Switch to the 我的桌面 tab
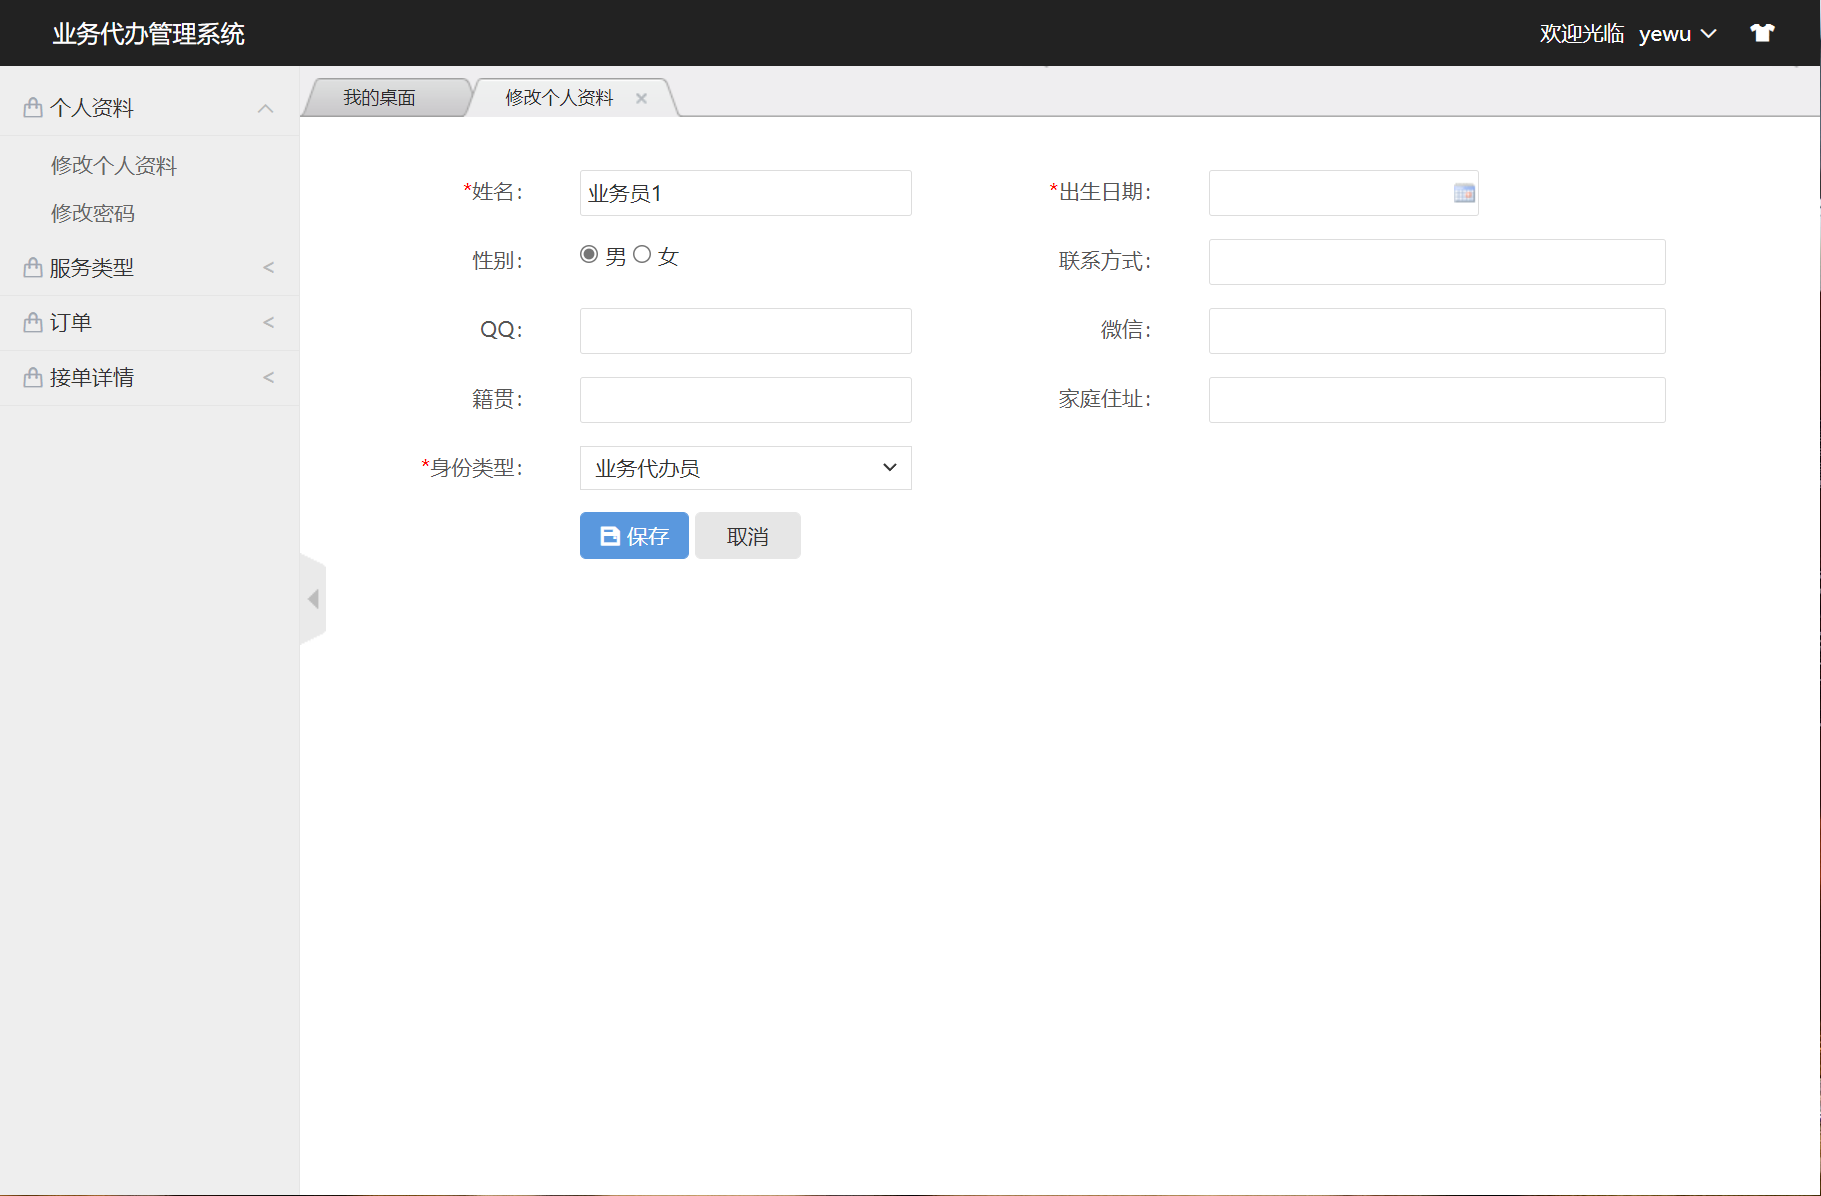 [x=381, y=97]
